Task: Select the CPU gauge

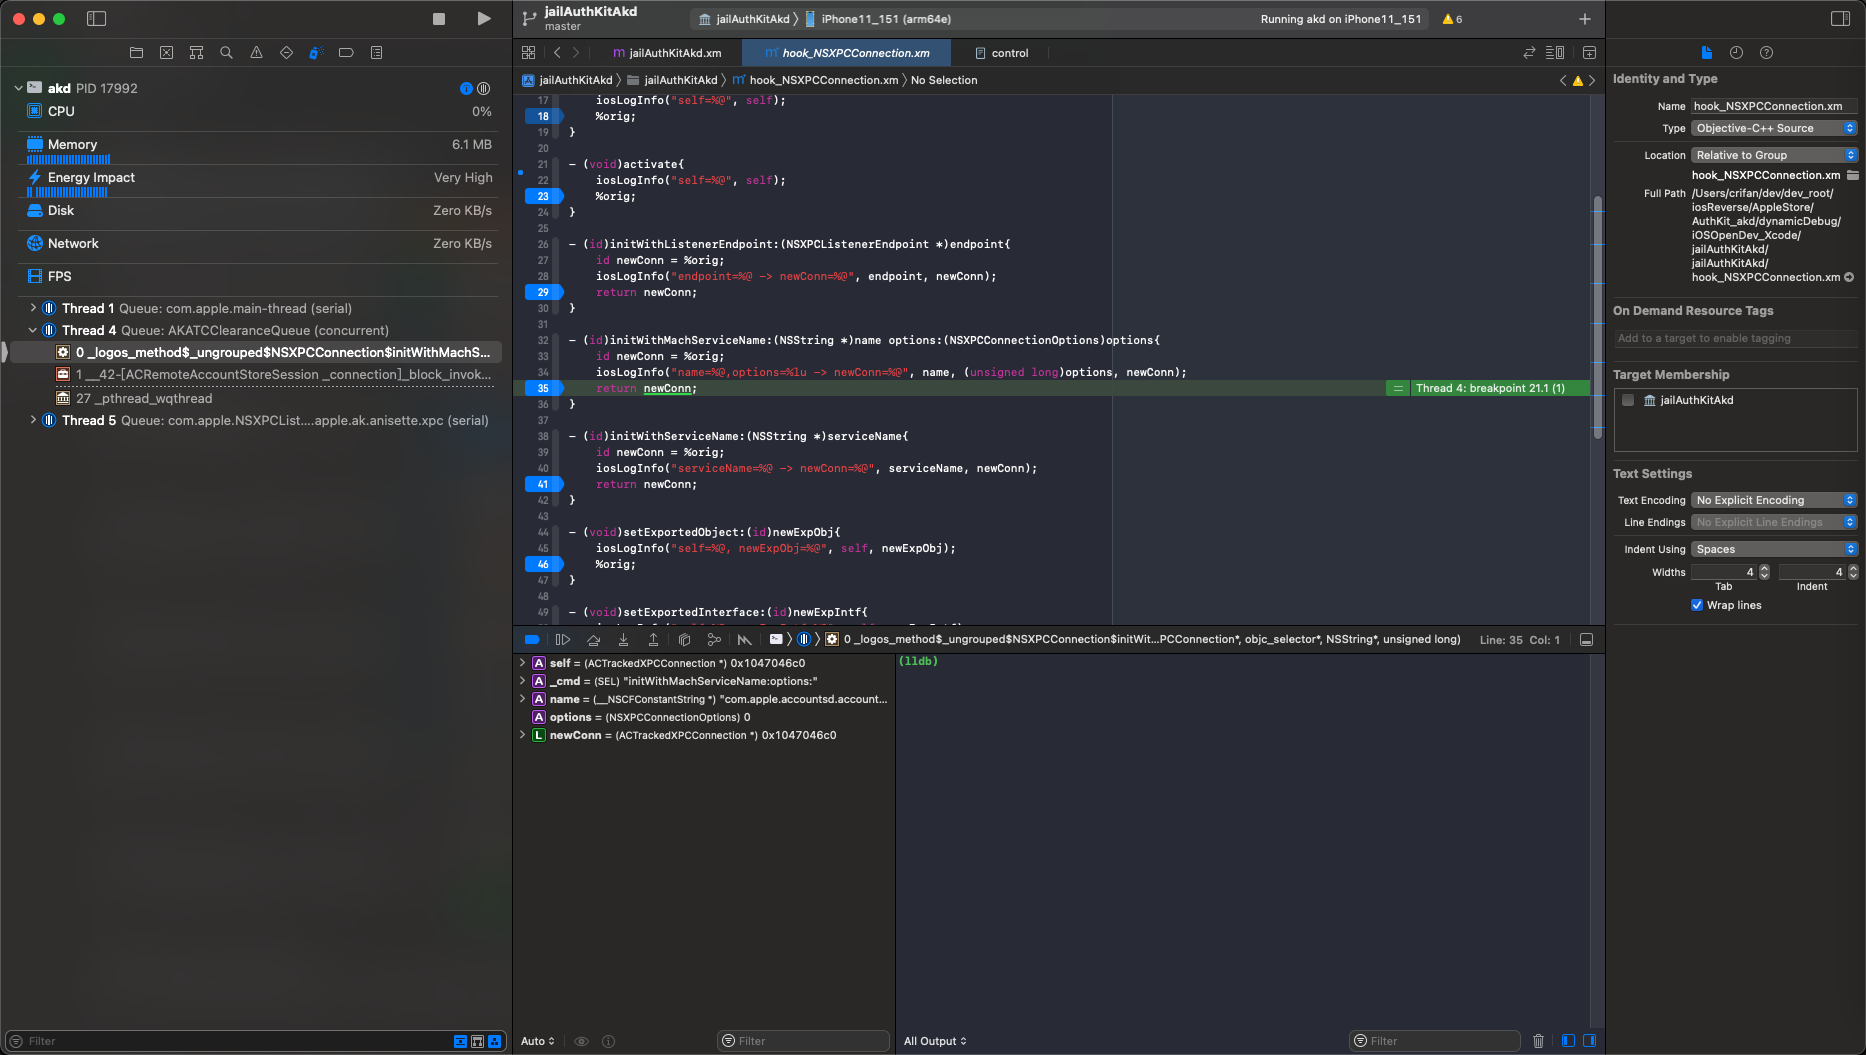Action: coord(258,111)
